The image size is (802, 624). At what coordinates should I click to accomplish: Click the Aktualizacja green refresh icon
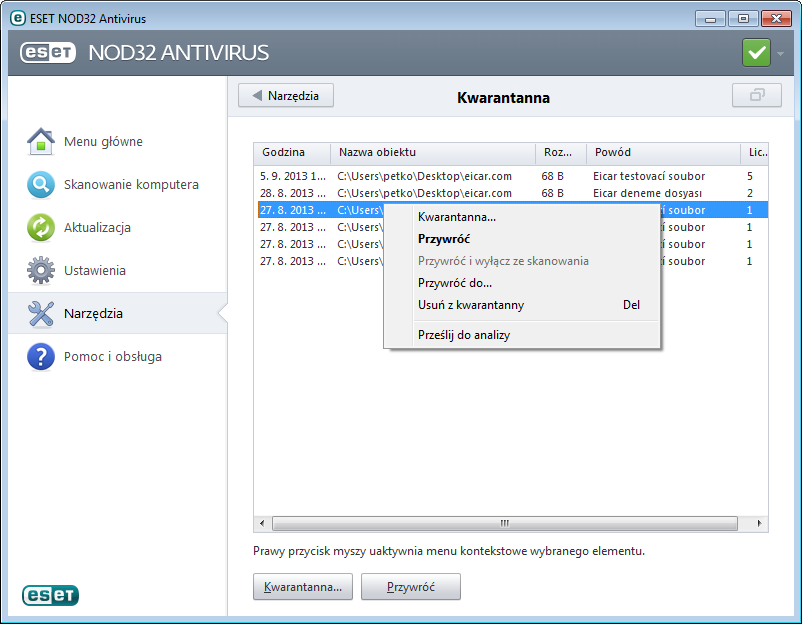41,227
